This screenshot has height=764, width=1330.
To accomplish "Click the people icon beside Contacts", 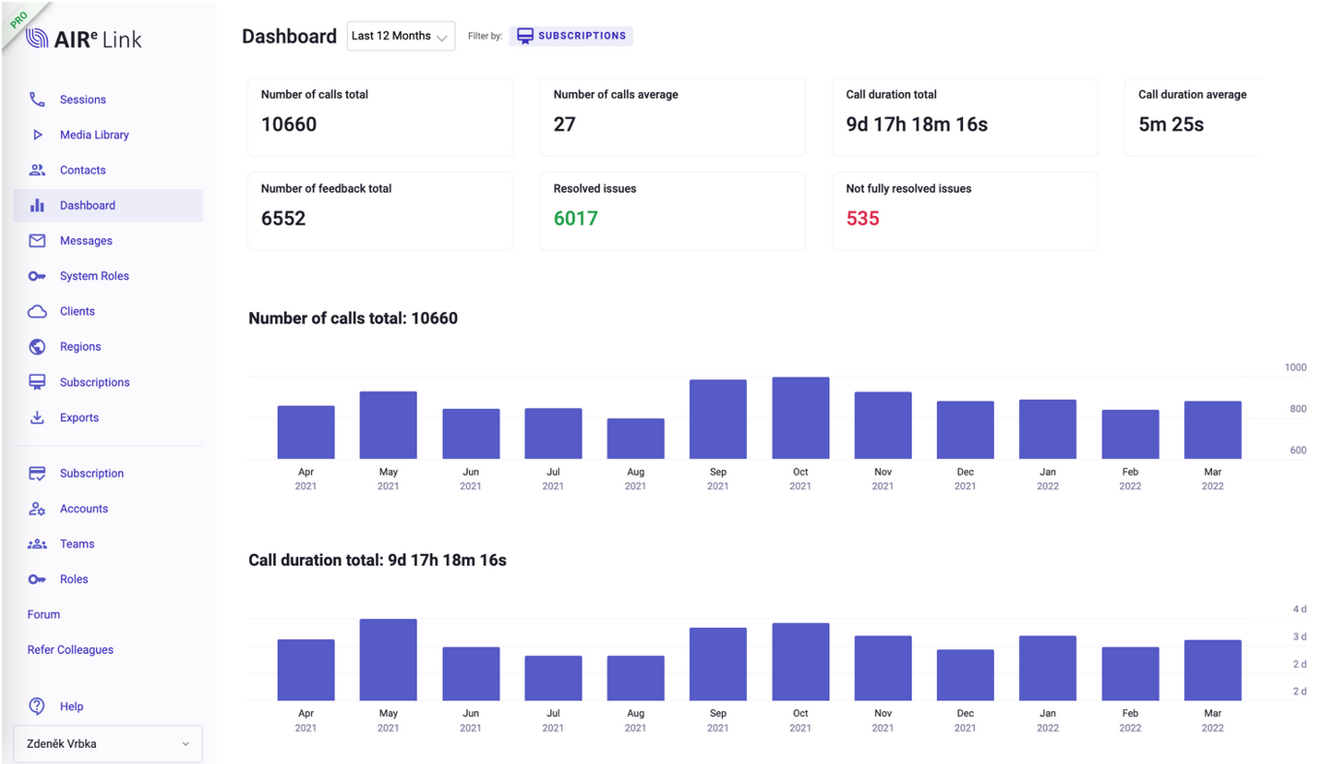I will coord(37,170).
